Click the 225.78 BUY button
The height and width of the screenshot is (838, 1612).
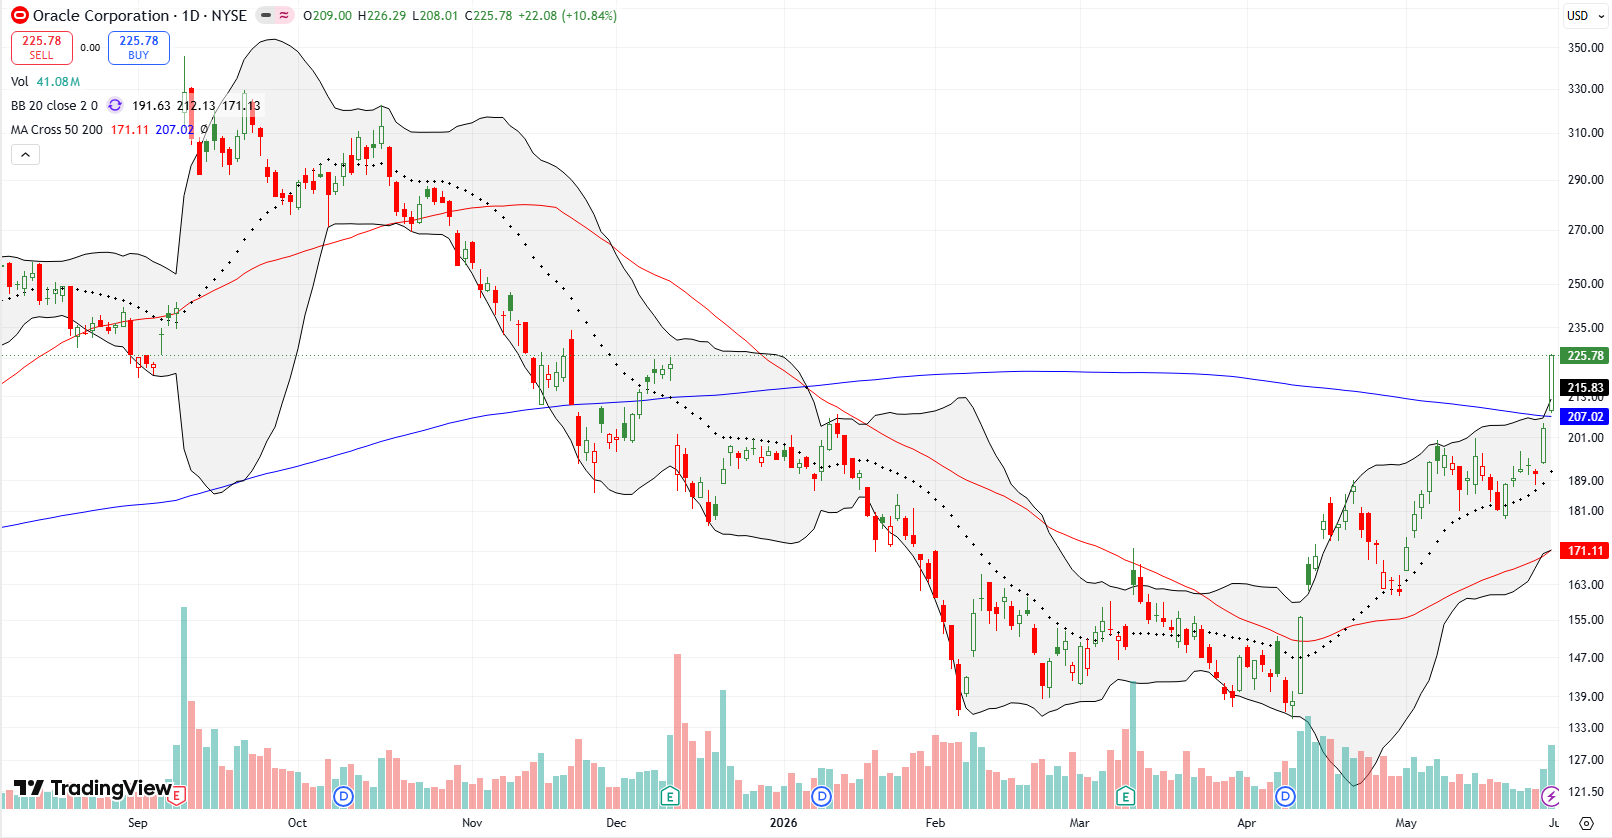139,48
